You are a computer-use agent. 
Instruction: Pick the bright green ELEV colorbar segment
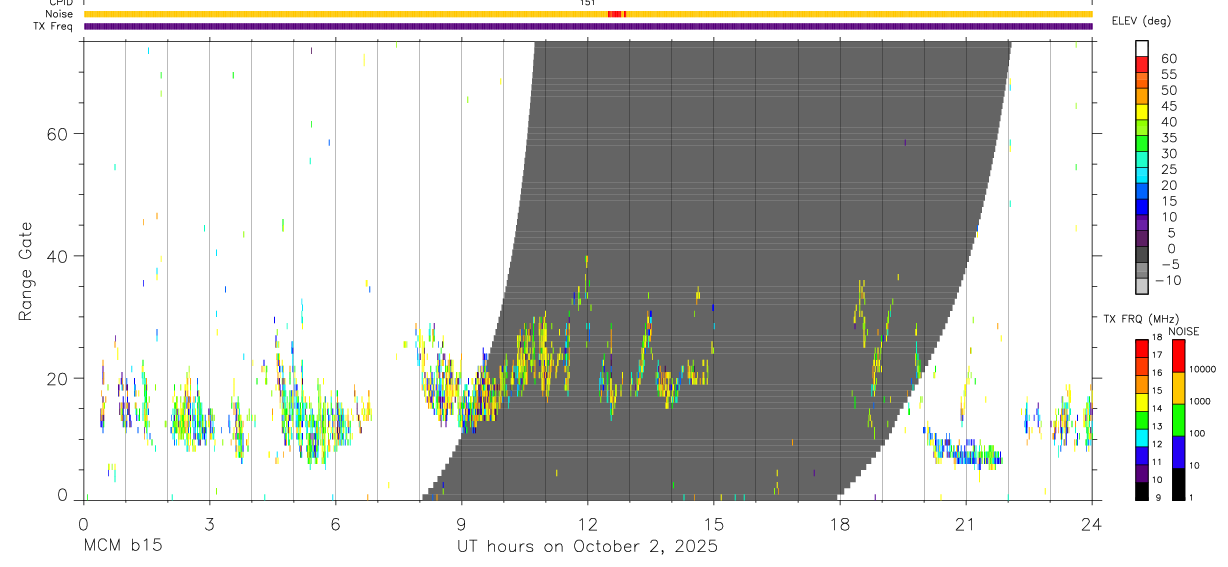pyautogui.click(x=1142, y=144)
